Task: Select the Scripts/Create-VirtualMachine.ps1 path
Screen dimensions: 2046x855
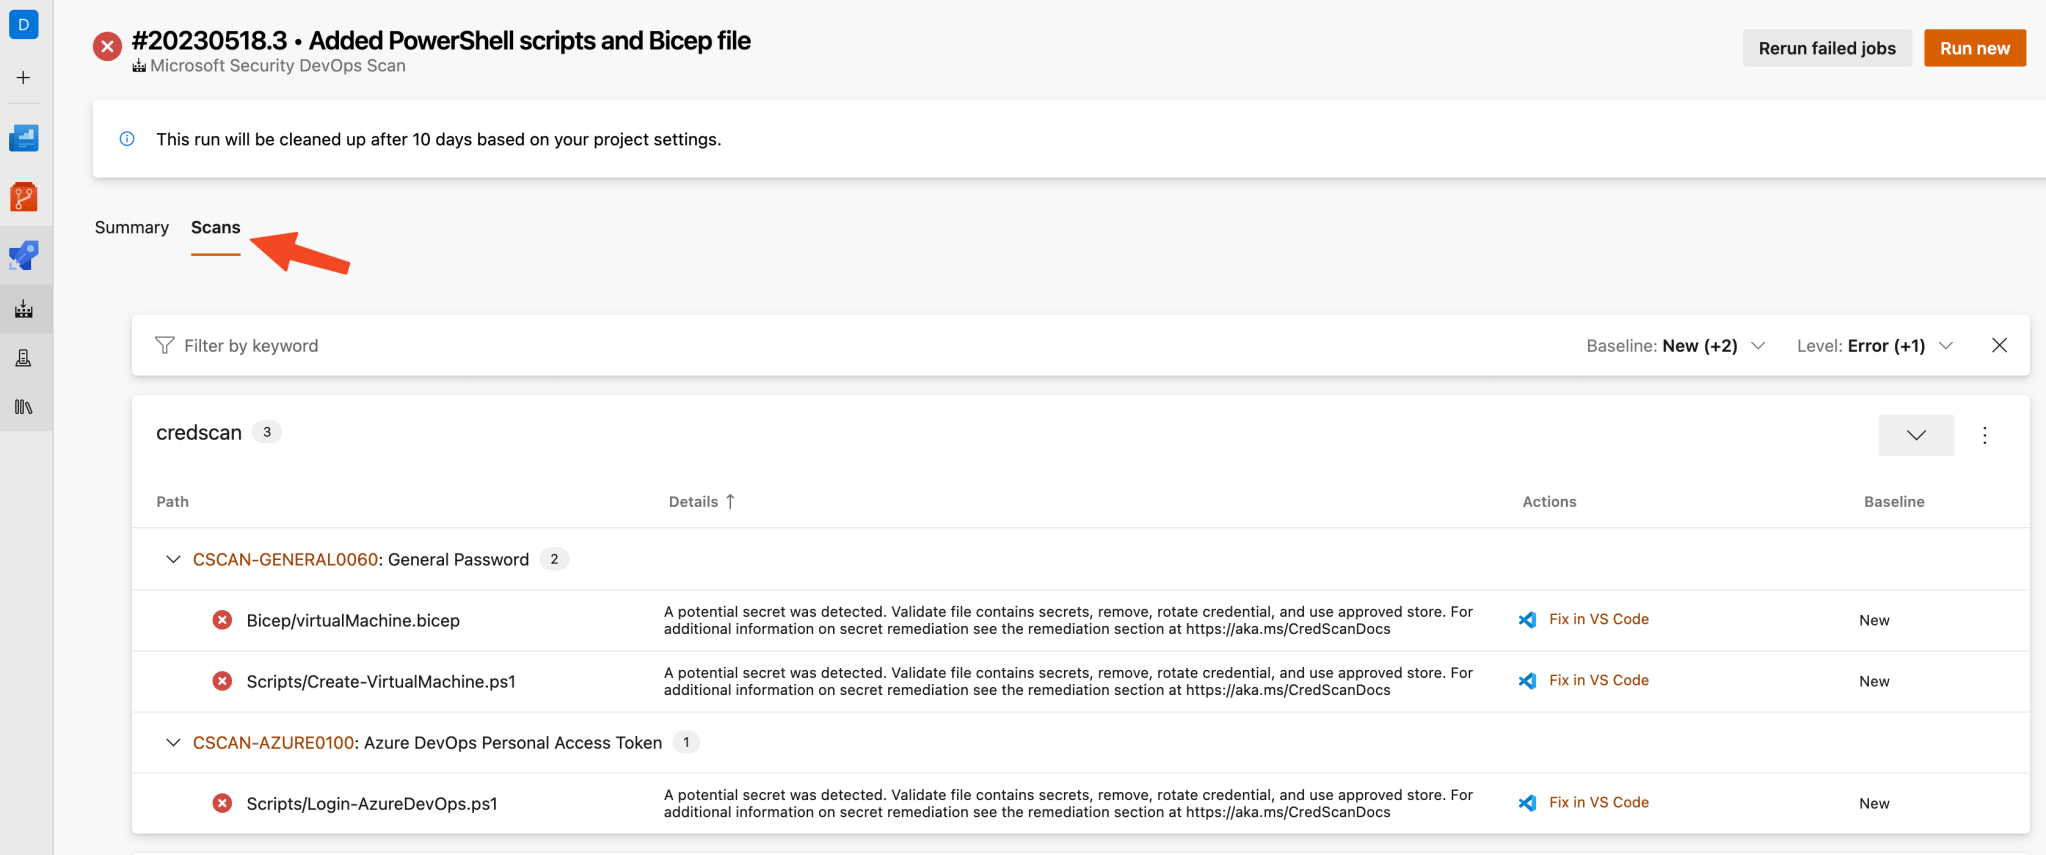Action: pyautogui.click(x=381, y=681)
